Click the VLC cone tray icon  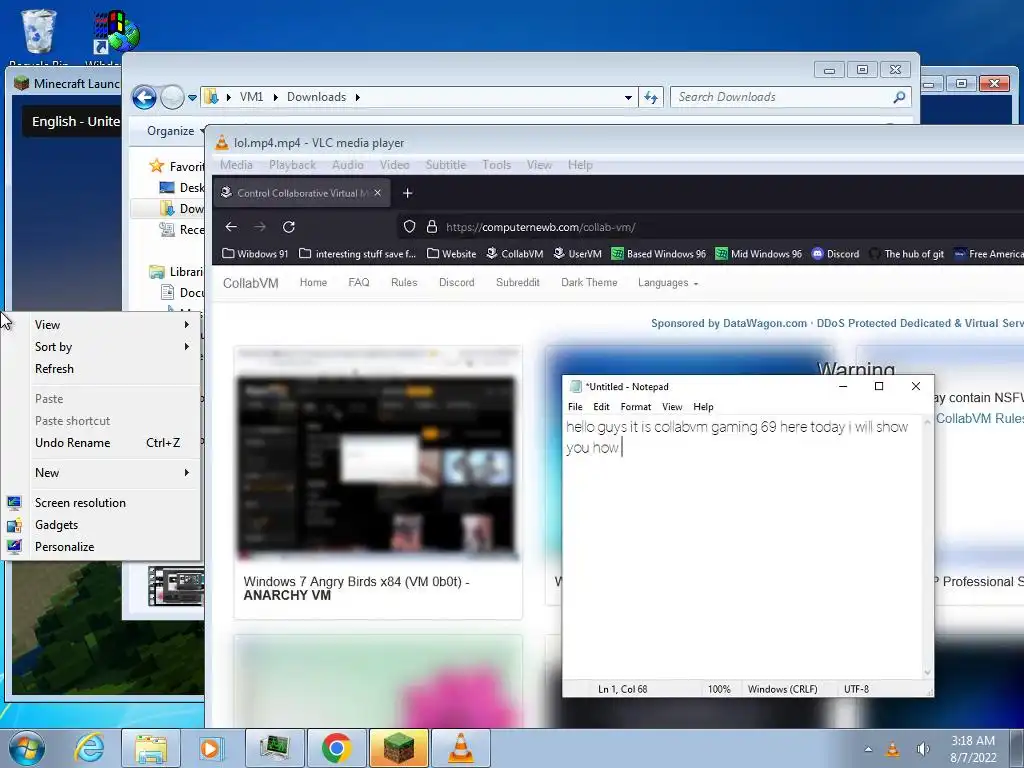coord(893,749)
